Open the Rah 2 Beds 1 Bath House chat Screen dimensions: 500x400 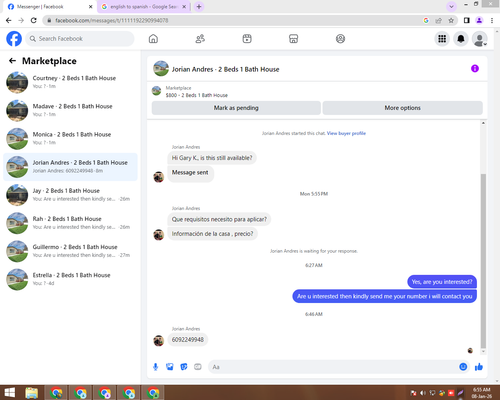[x=70, y=223]
